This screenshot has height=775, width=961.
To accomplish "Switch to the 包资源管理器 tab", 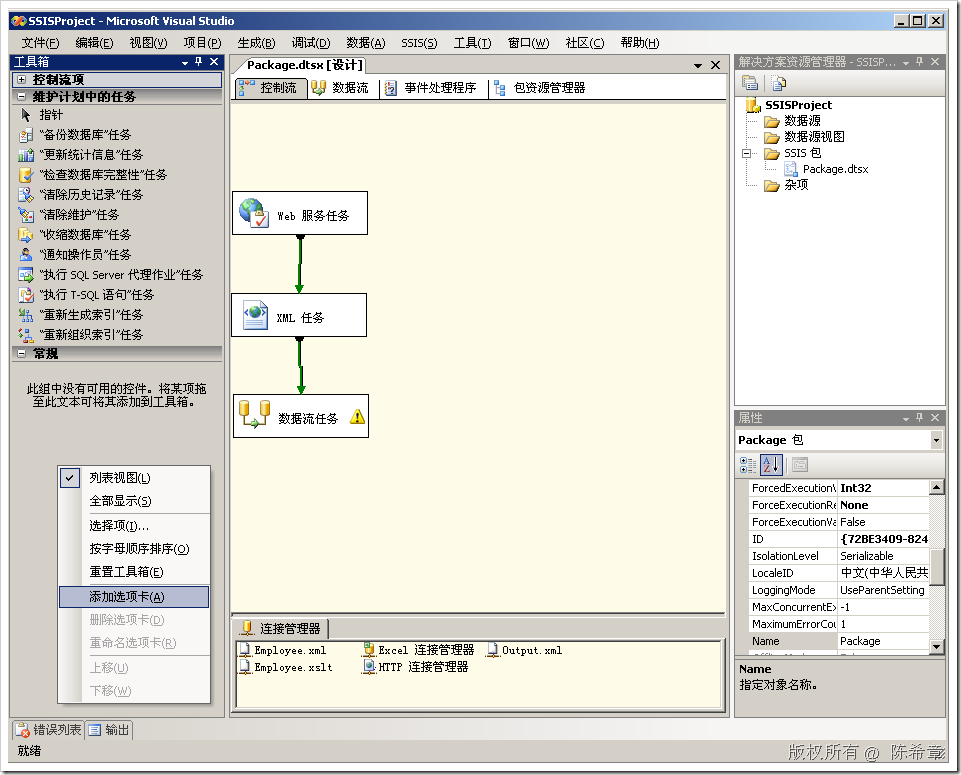I will tap(540, 88).
